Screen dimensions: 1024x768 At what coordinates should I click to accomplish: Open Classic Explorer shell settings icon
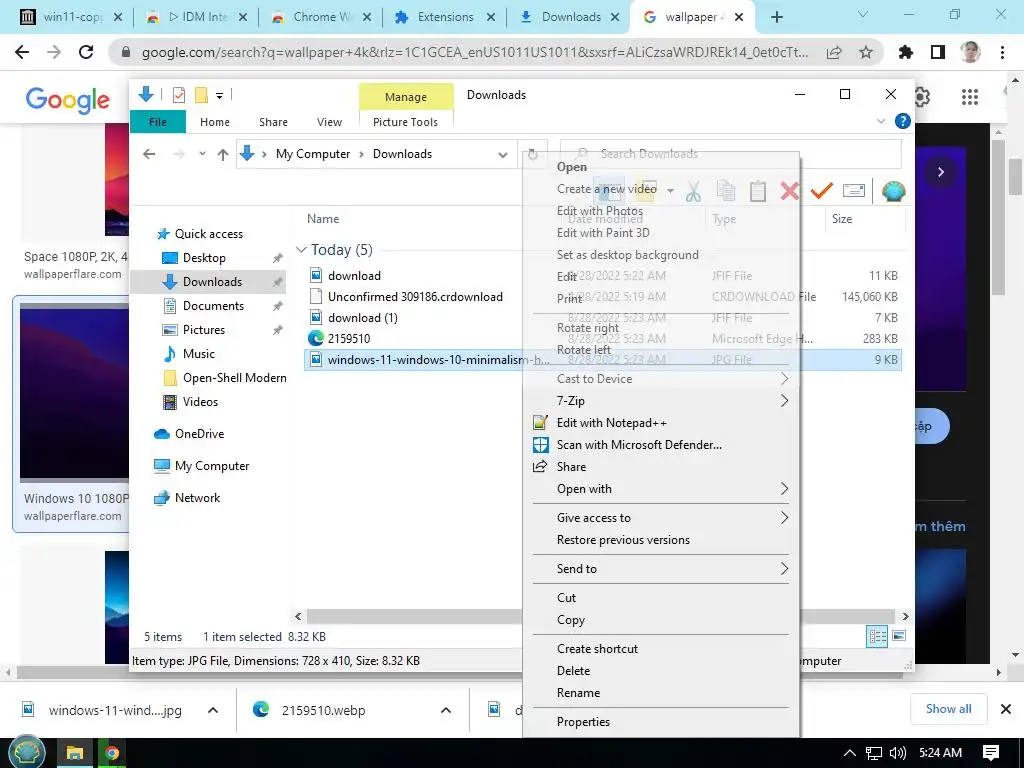tap(893, 191)
